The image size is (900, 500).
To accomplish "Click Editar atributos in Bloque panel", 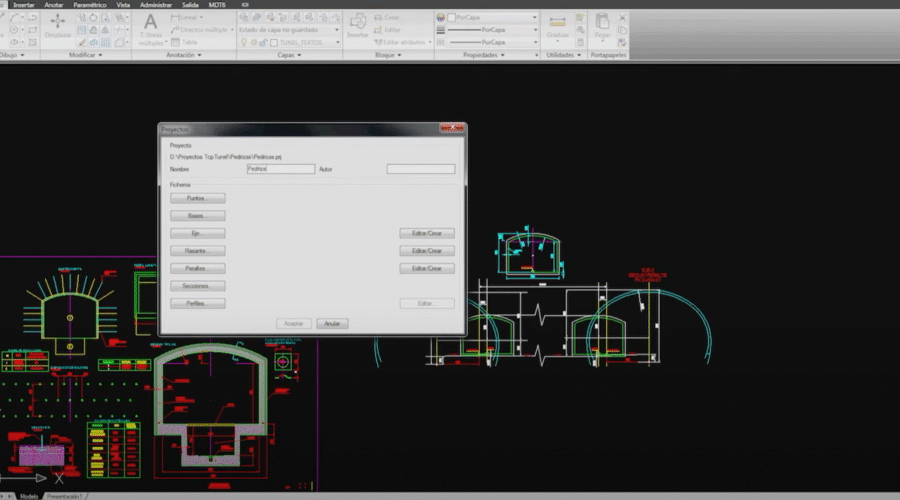I will [400, 43].
